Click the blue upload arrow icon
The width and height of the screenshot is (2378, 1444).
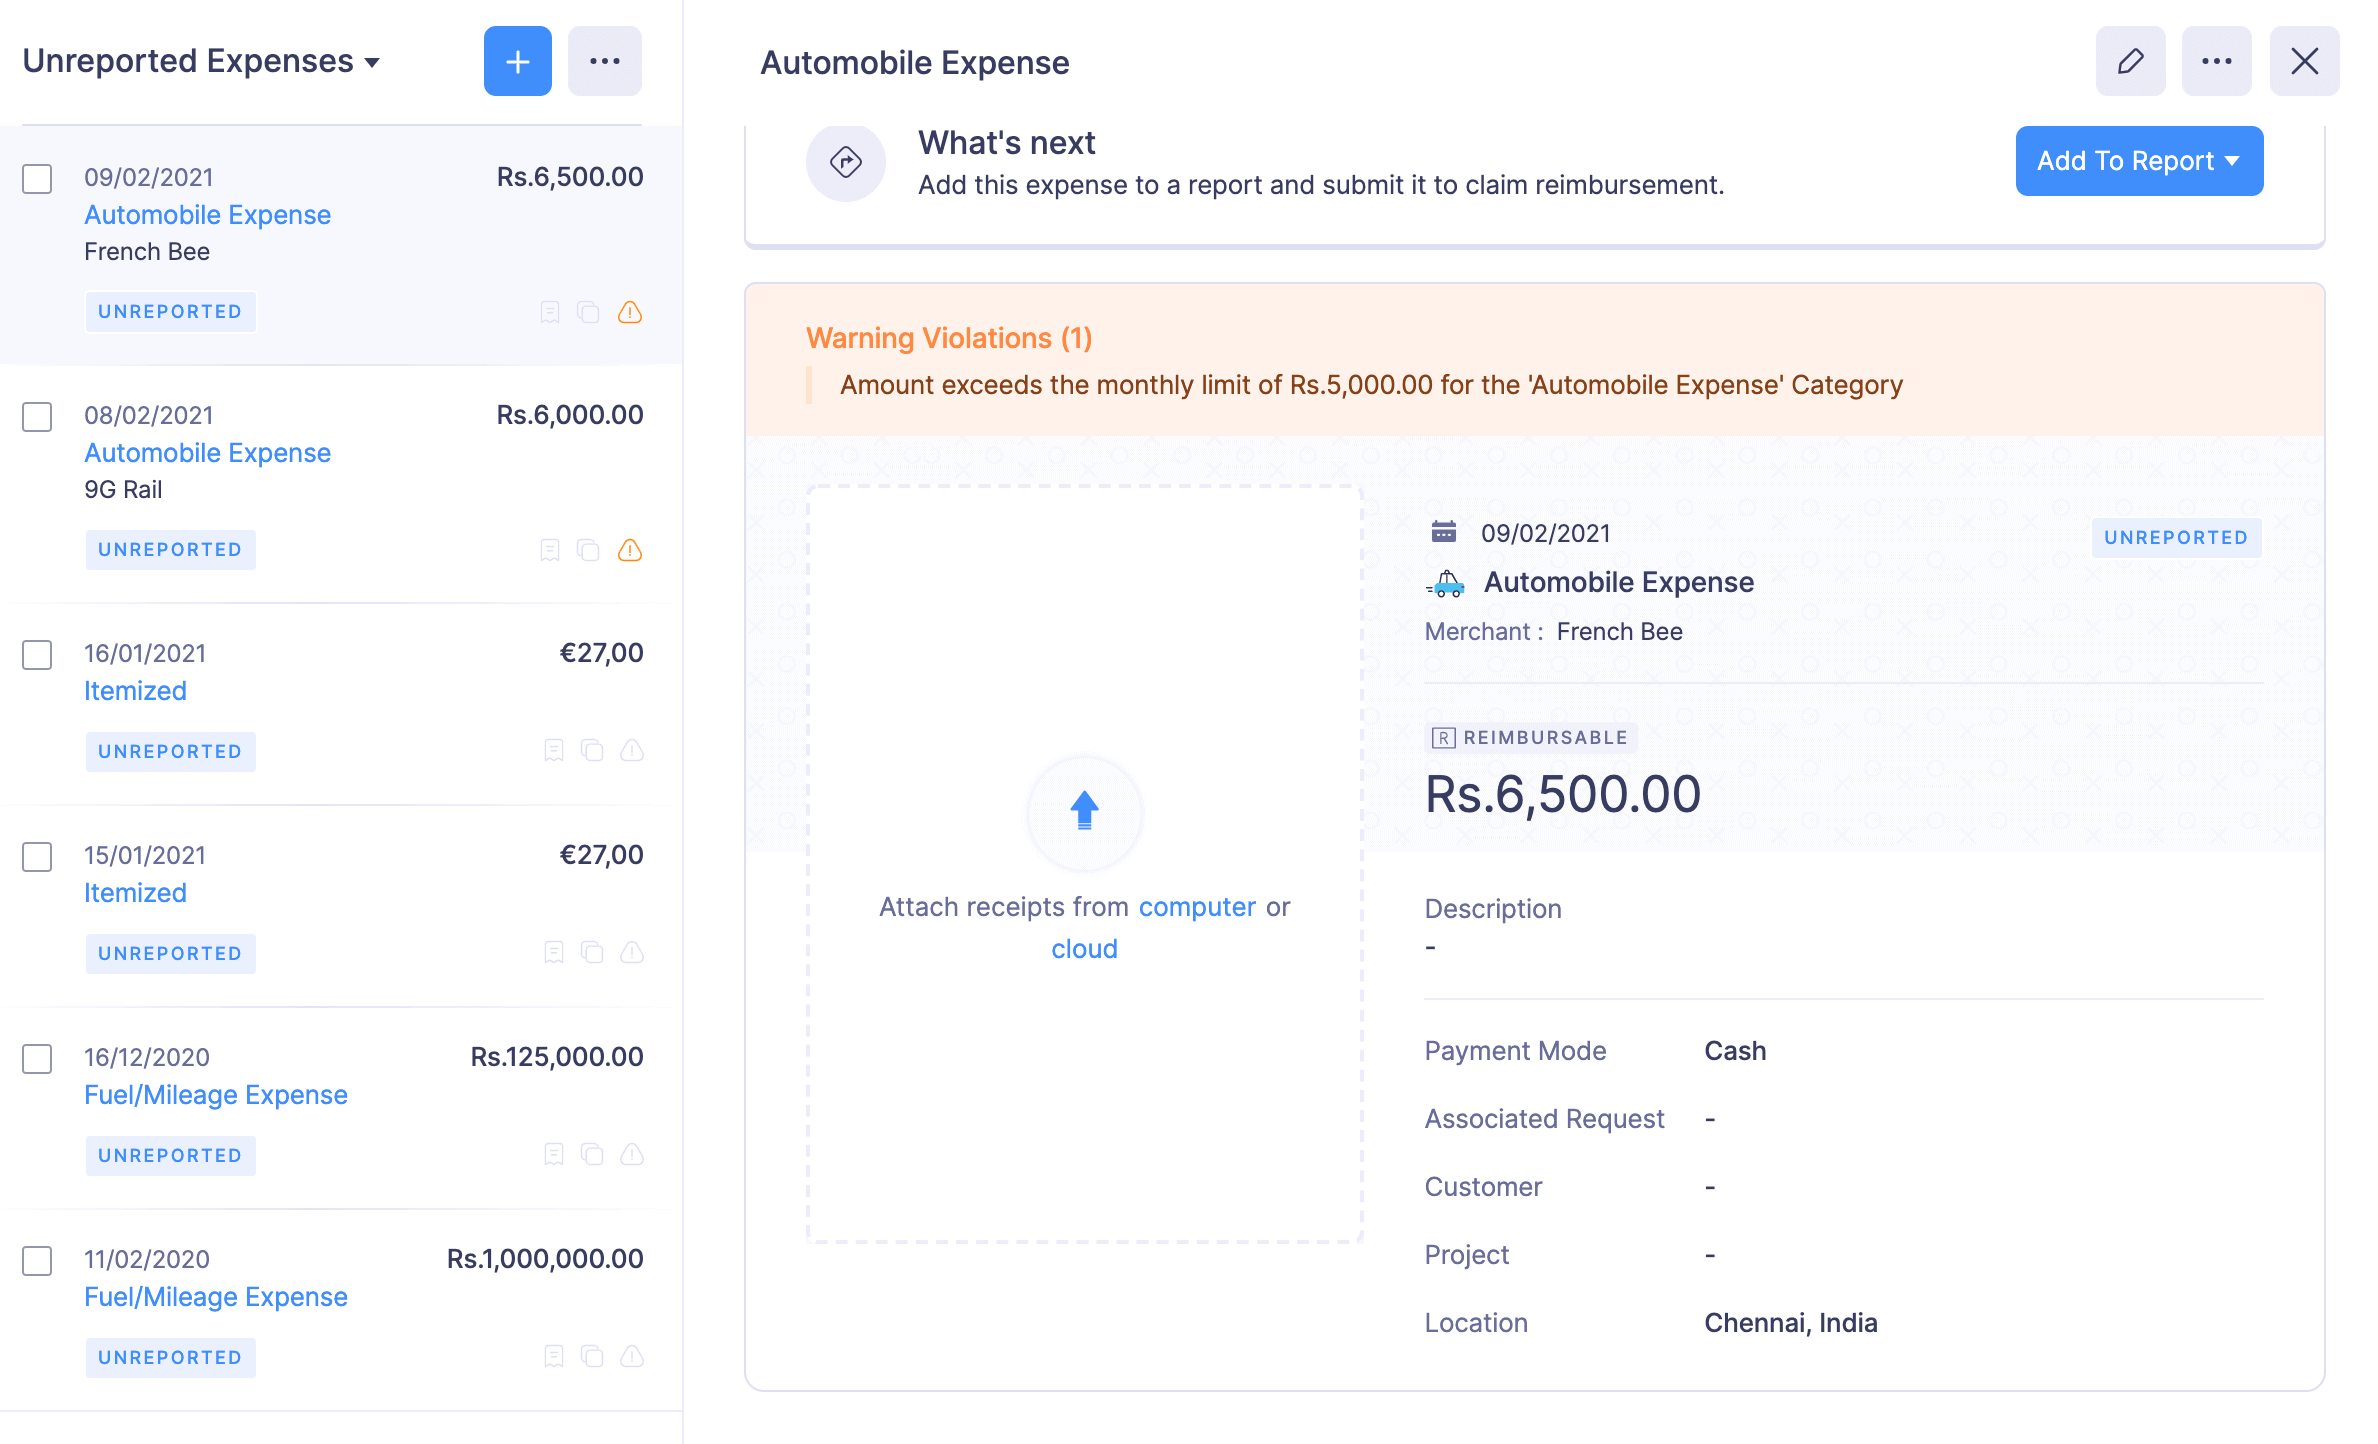tap(1084, 811)
